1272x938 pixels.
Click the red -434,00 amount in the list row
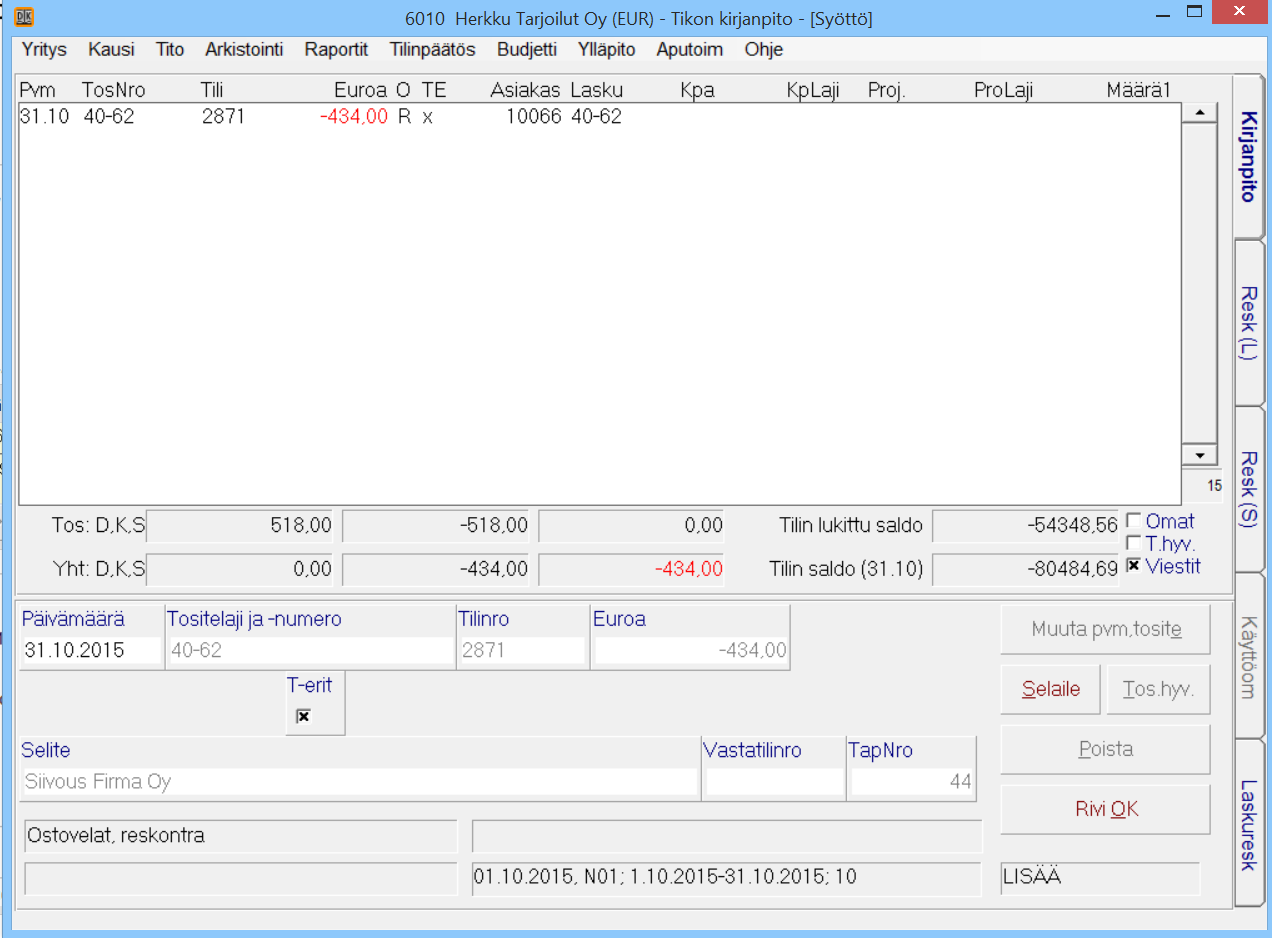(354, 117)
